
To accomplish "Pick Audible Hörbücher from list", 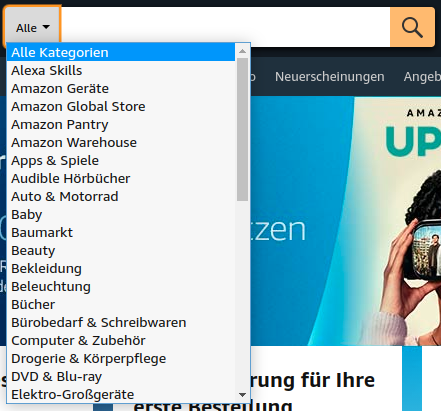I will pyautogui.click(x=121, y=178).
